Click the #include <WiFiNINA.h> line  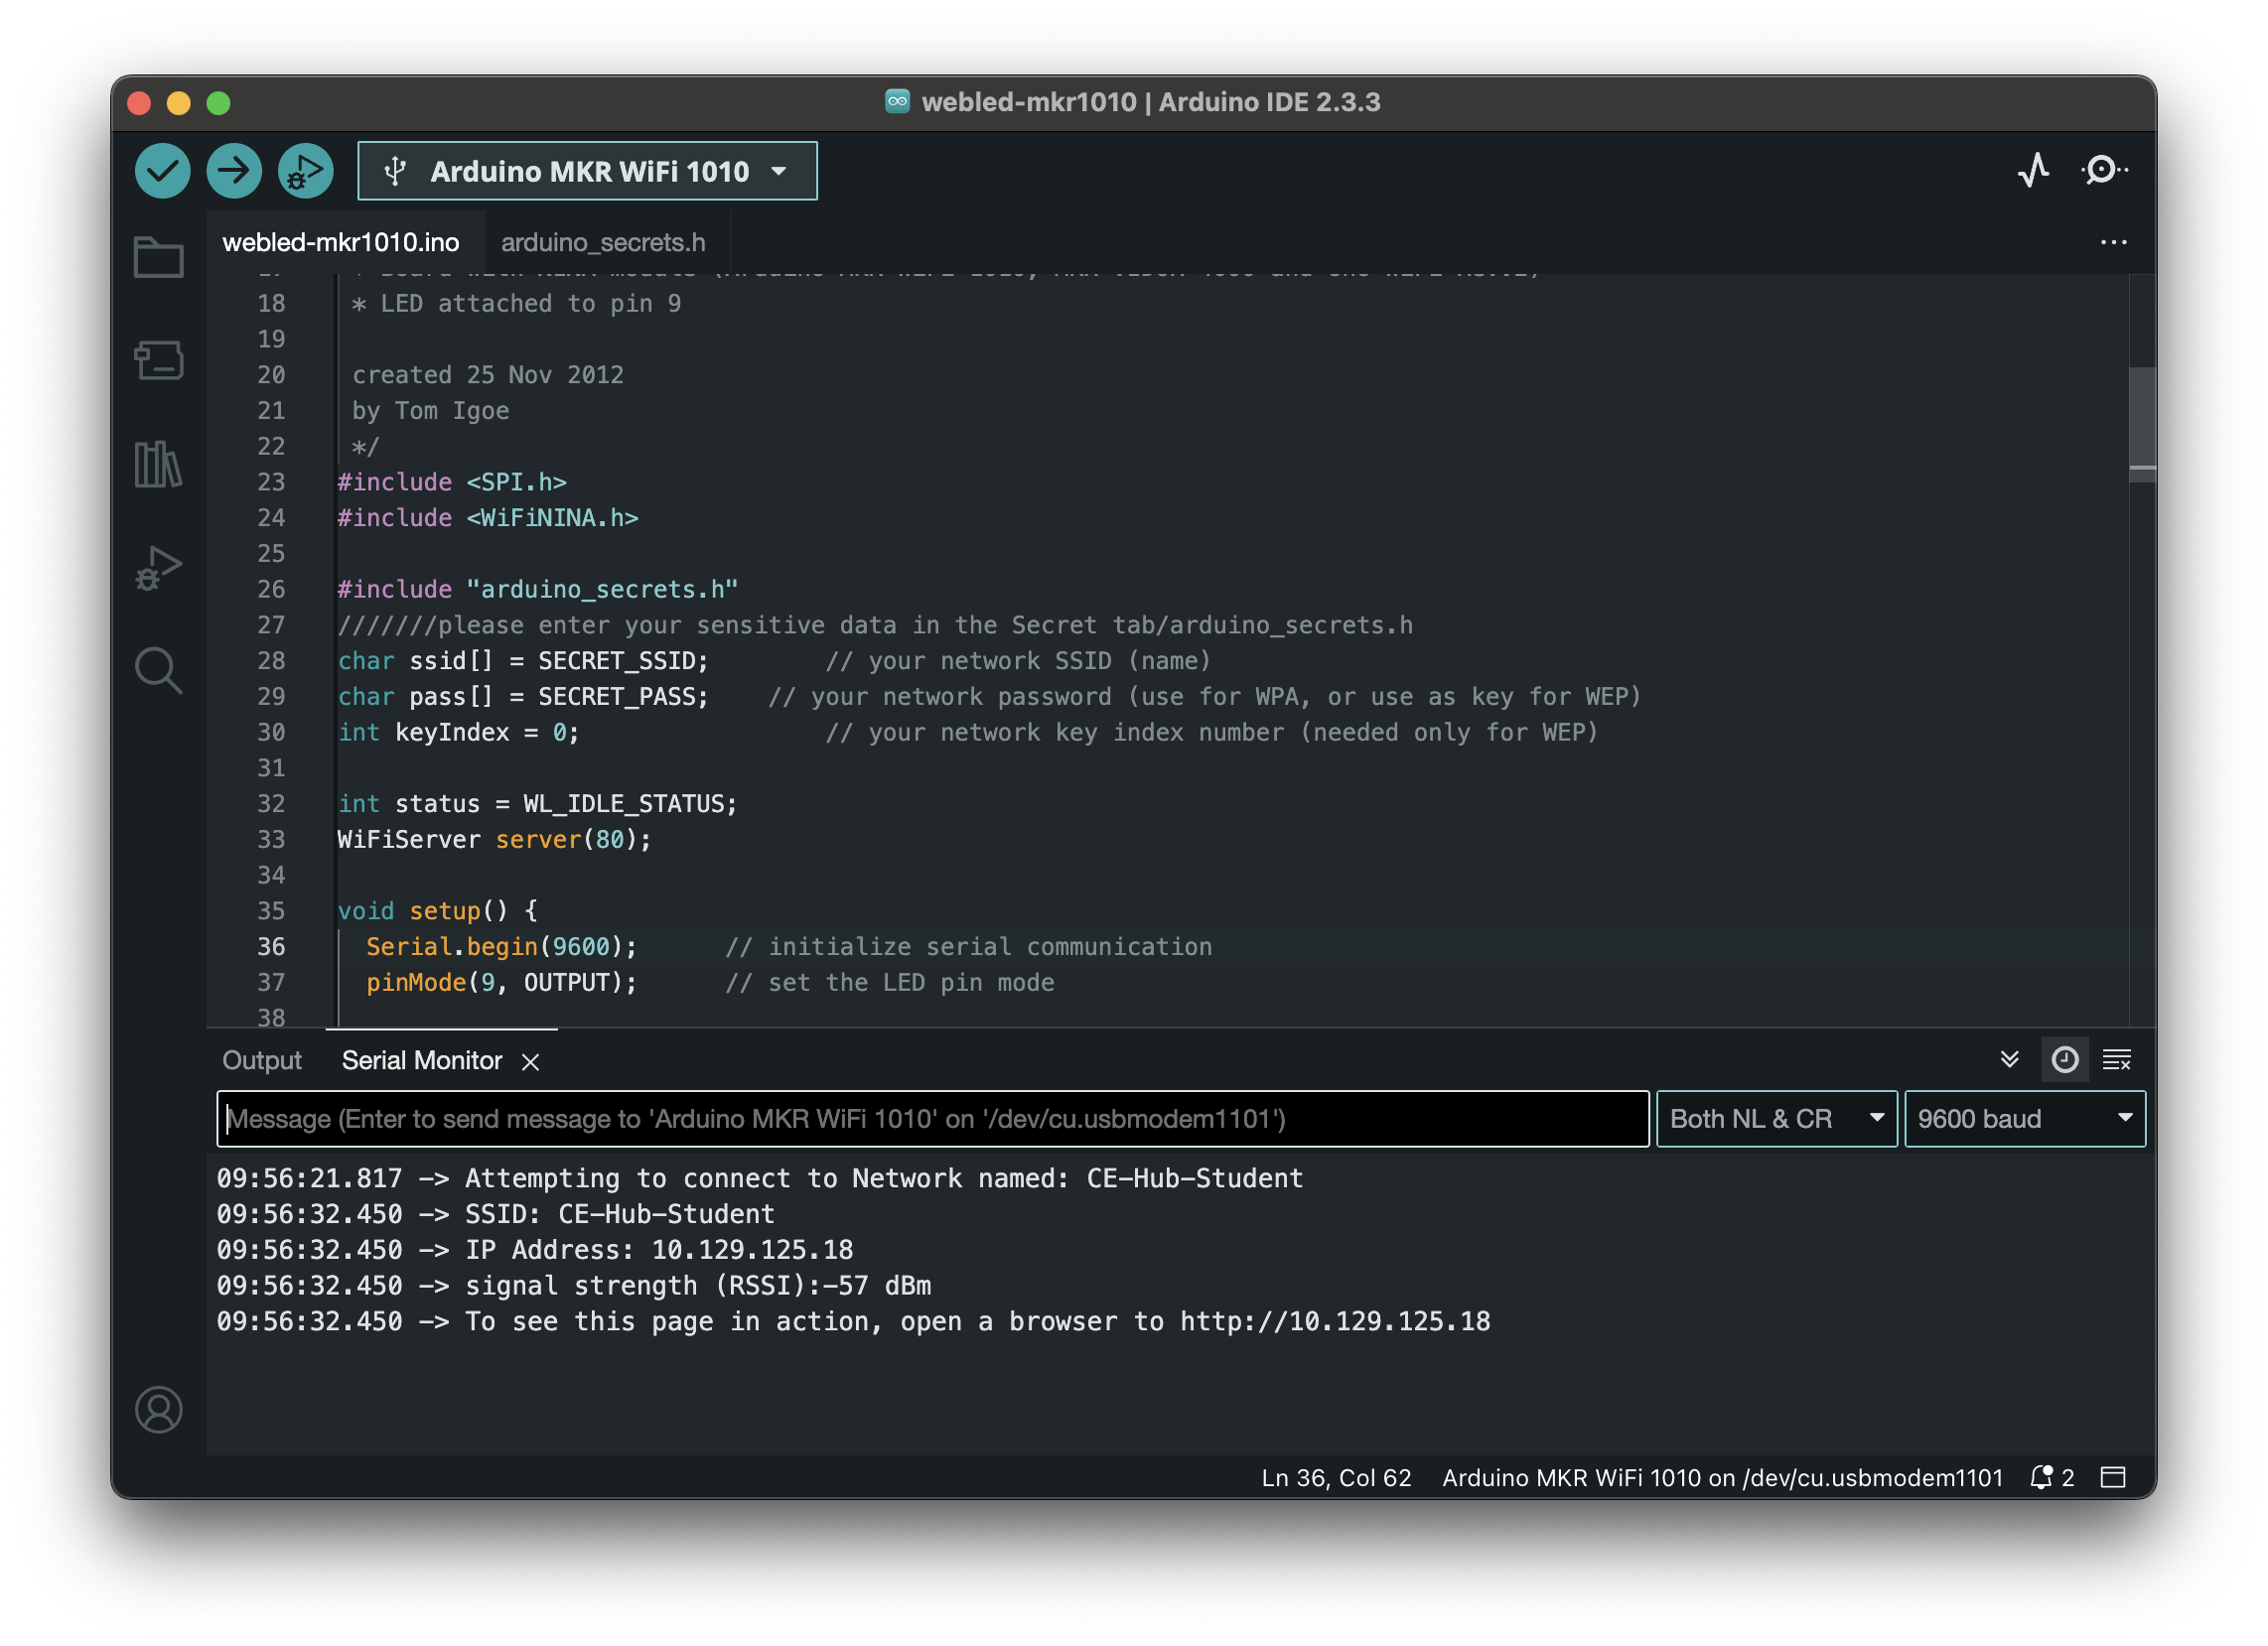[487, 518]
